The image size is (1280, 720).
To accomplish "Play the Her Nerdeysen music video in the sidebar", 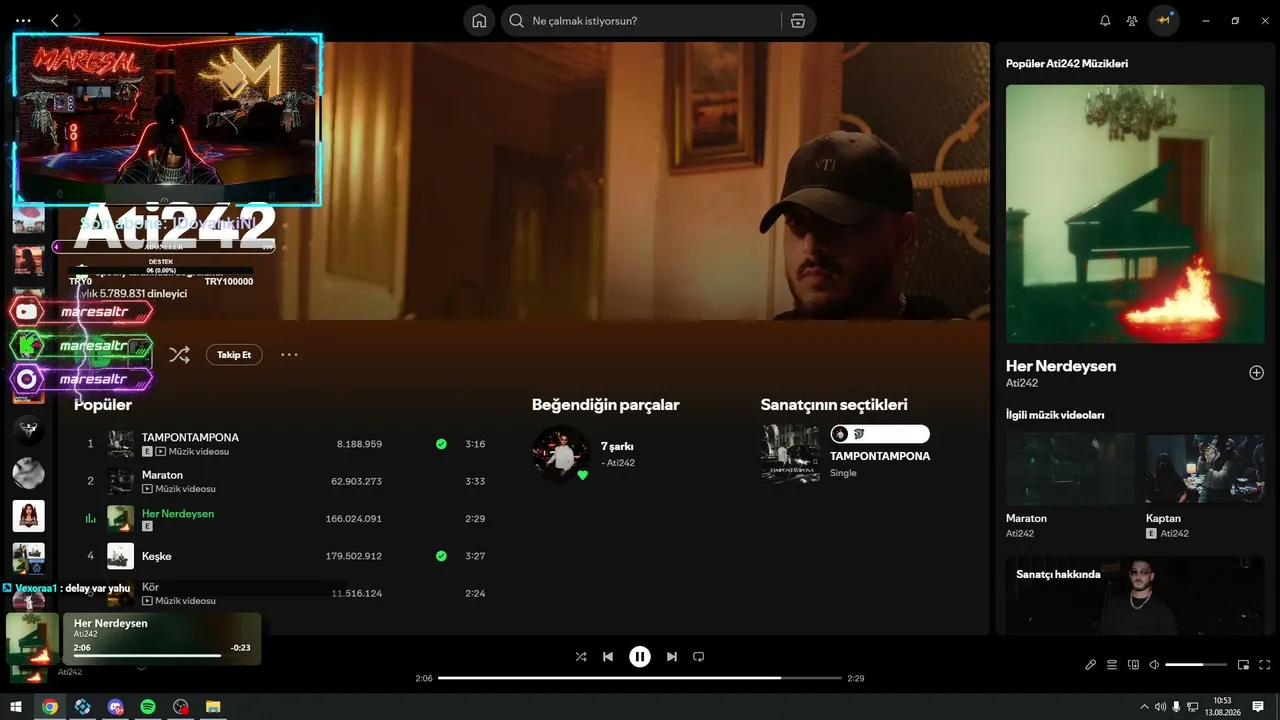I will tap(1135, 214).
